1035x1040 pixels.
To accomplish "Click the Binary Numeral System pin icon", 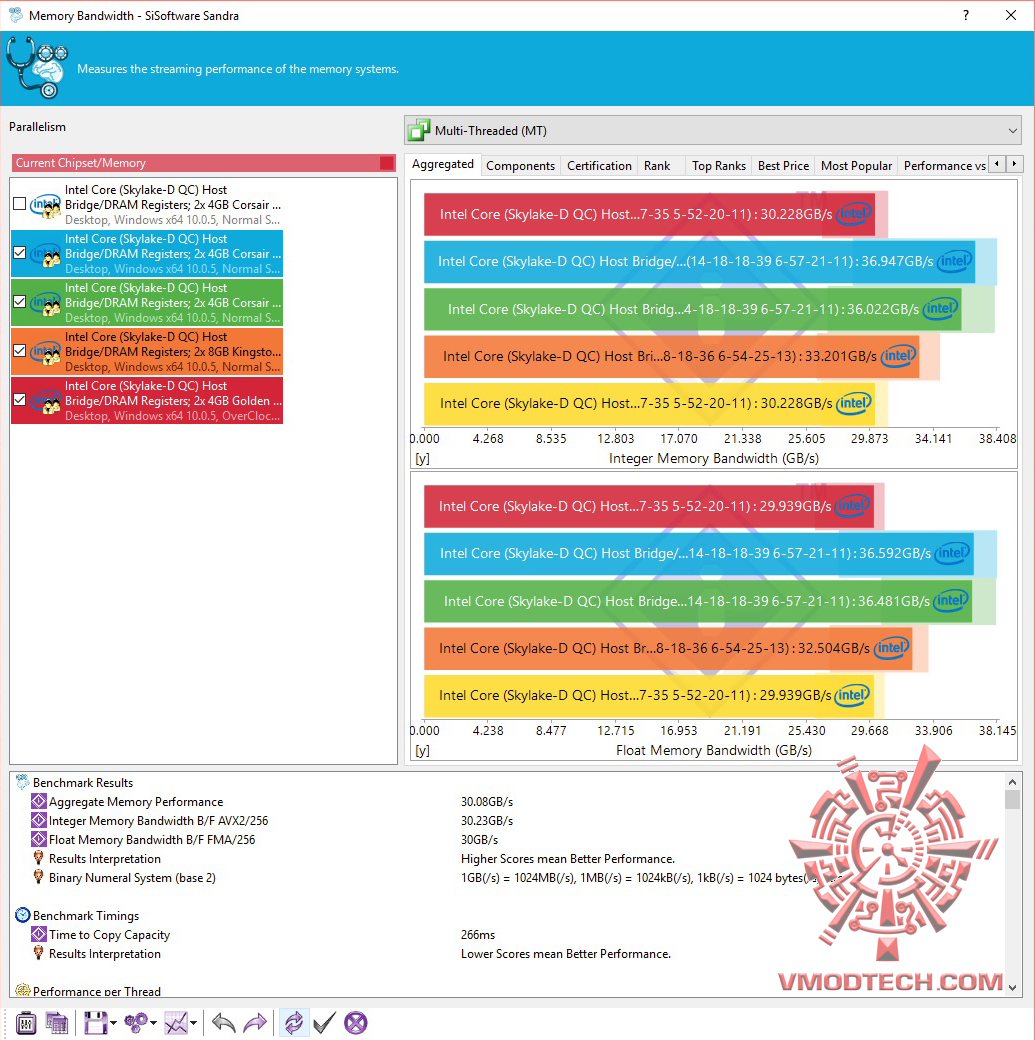I will tap(38, 877).
